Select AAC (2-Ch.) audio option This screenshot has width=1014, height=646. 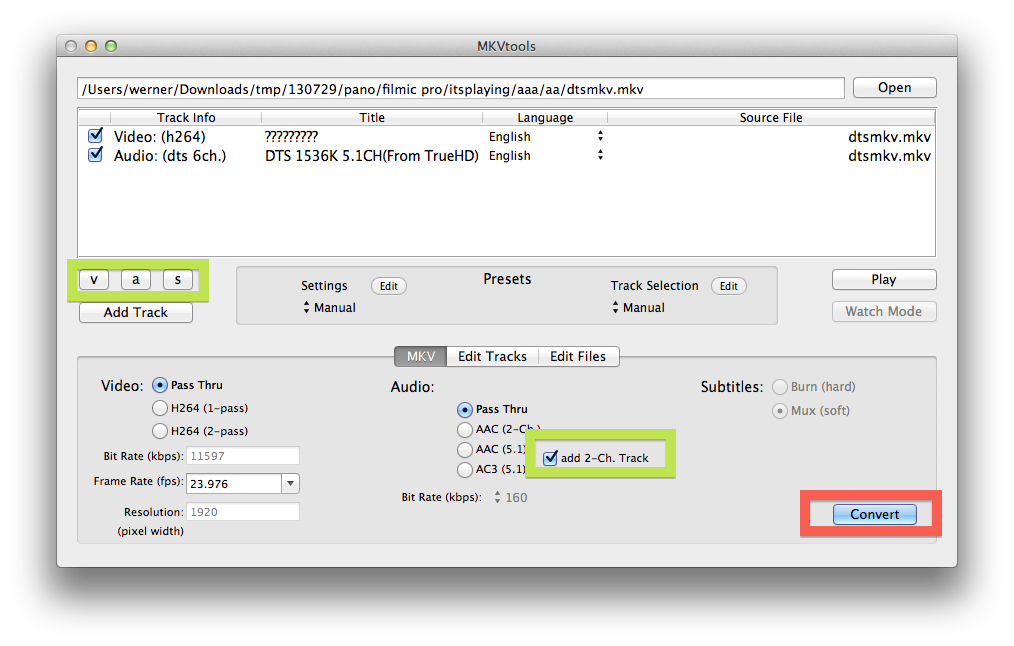pyautogui.click(x=464, y=429)
